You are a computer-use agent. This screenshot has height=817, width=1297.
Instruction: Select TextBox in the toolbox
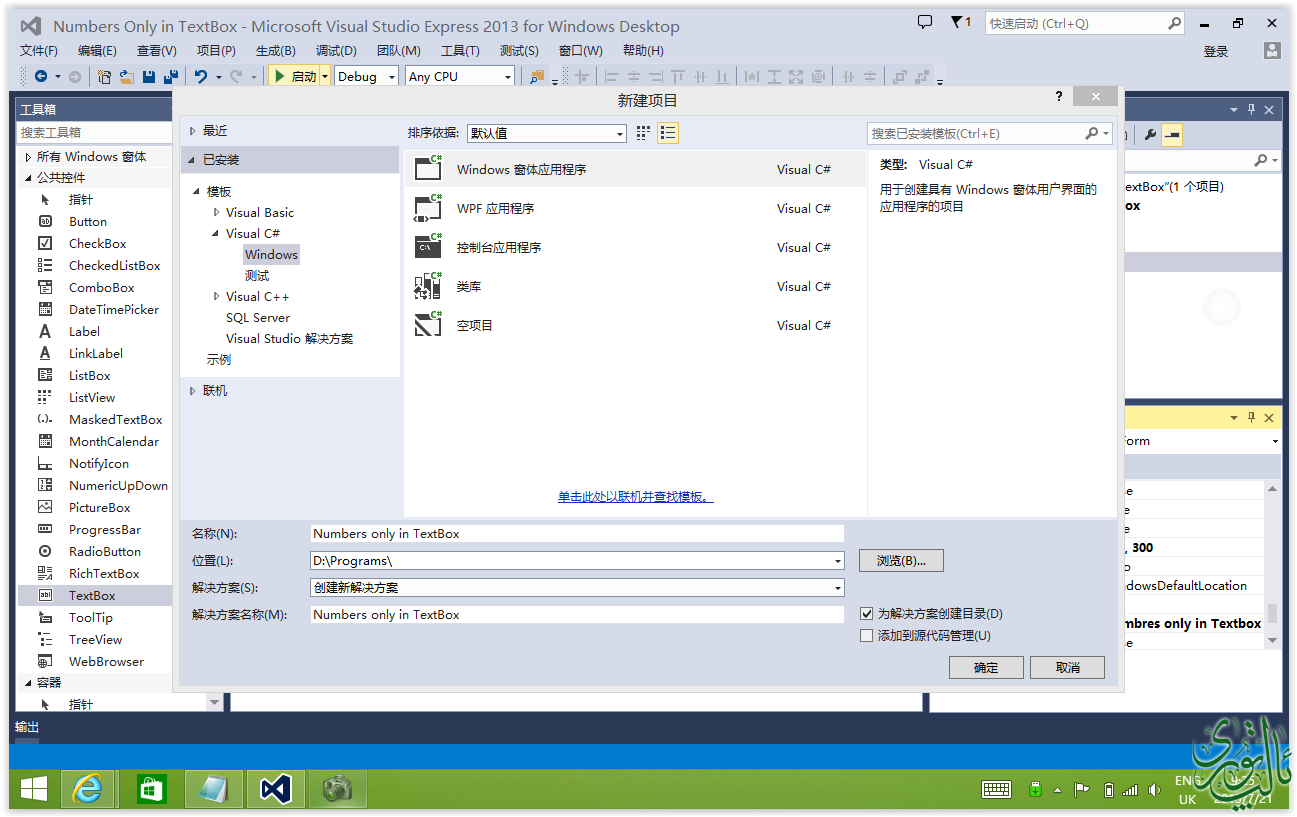pyautogui.click(x=92, y=595)
